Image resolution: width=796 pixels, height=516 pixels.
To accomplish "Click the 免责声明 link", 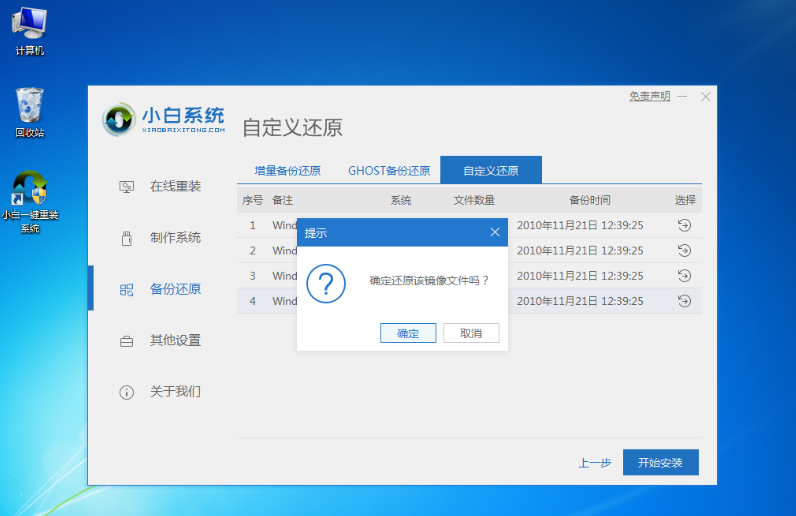I will click(649, 96).
